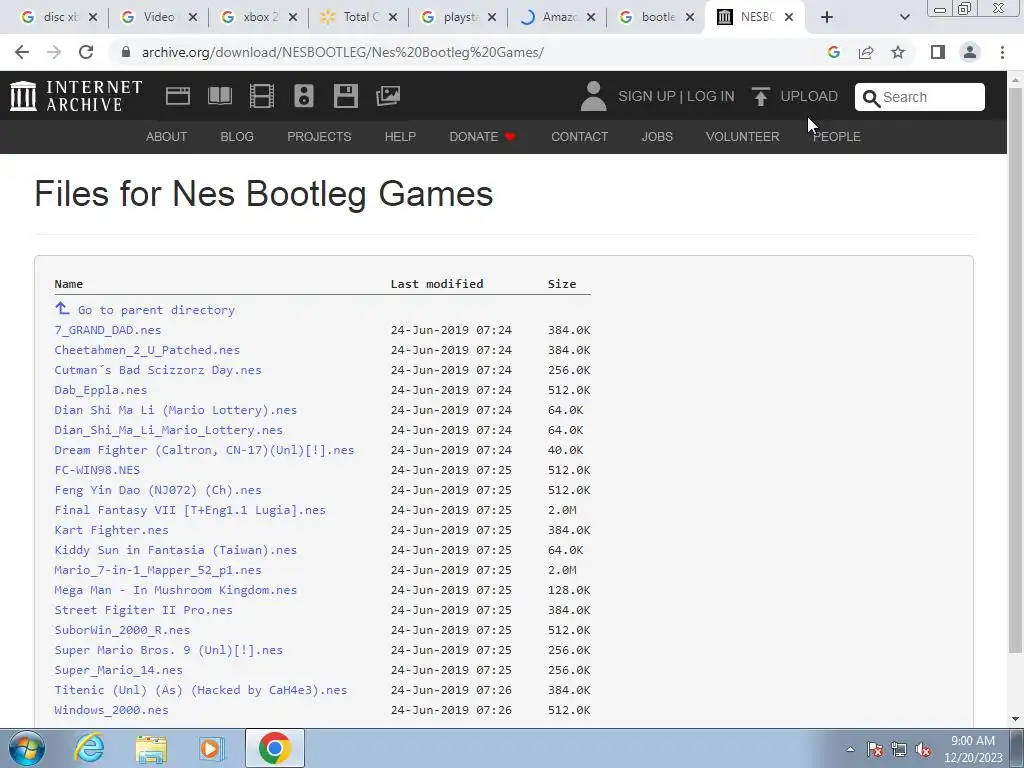Click the Google icon in address bar
This screenshot has width=1024, height=768.
834,52
